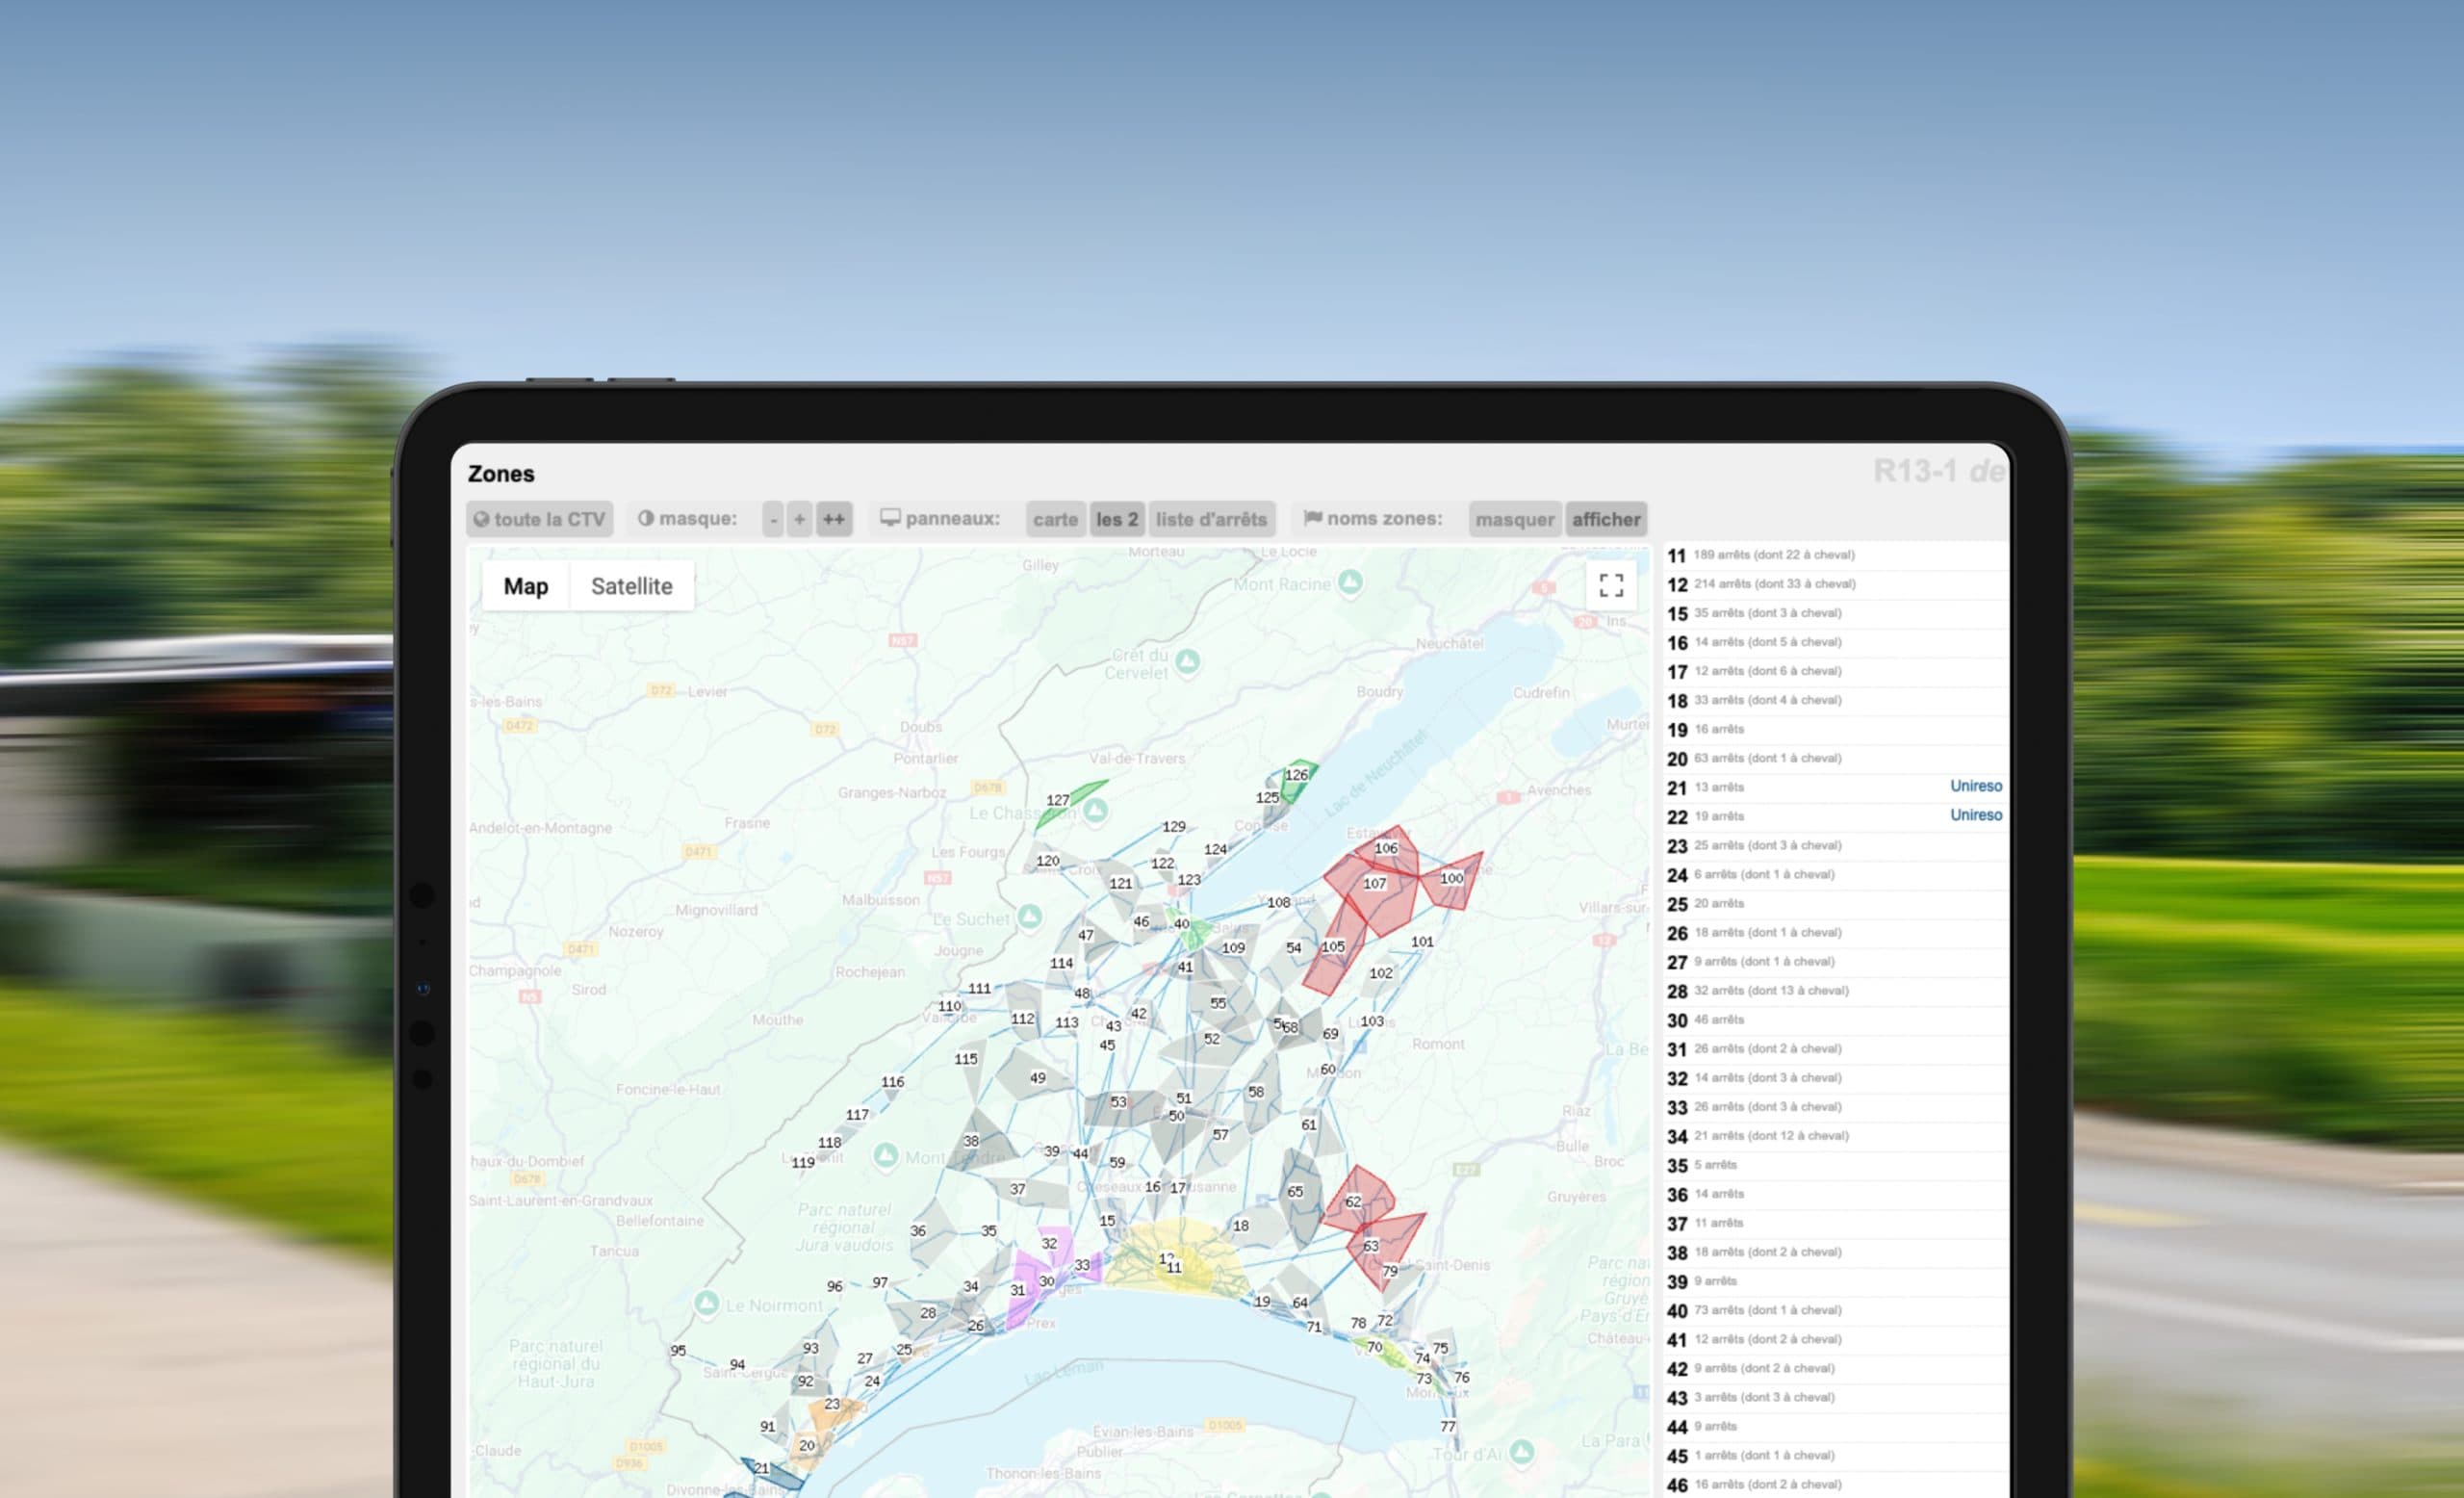Click the Mont Racine peak marker
Image resolution: width=2464 pixels, height=1498 pixels.
click(x=1350, y=583)
